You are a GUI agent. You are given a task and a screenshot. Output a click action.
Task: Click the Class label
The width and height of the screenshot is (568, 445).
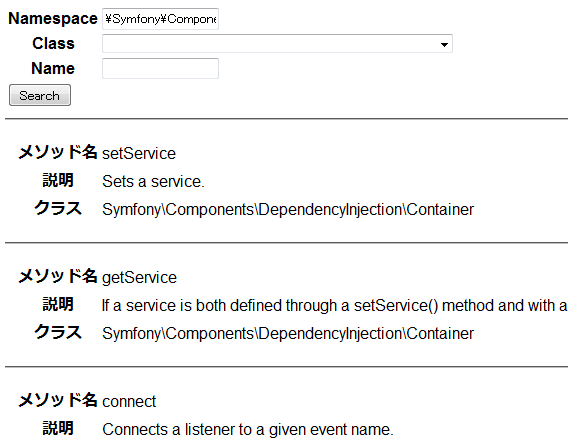53,43
